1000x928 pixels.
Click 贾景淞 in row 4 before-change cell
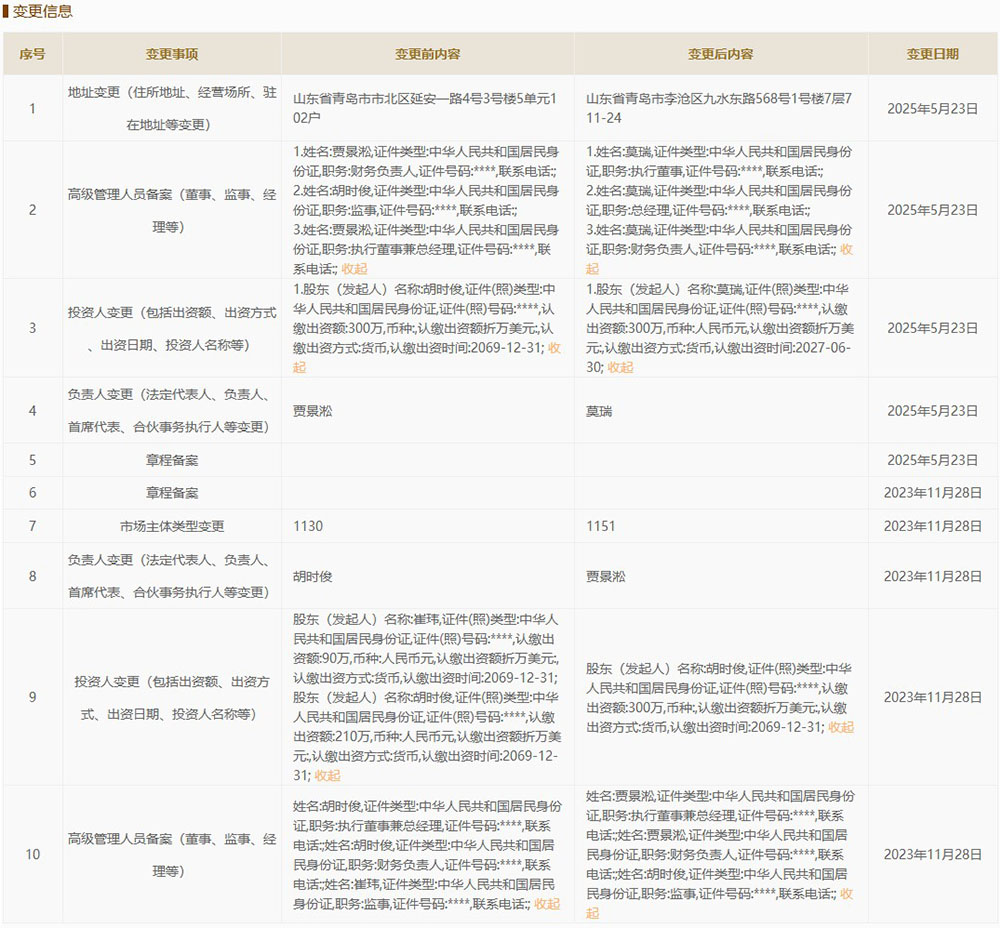coord(312,411)
